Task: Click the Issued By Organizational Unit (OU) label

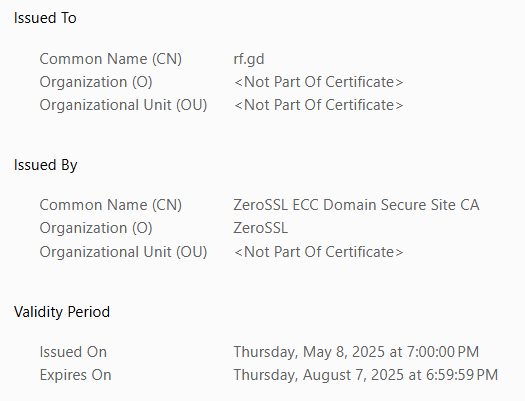Action: tap(124, 252)
